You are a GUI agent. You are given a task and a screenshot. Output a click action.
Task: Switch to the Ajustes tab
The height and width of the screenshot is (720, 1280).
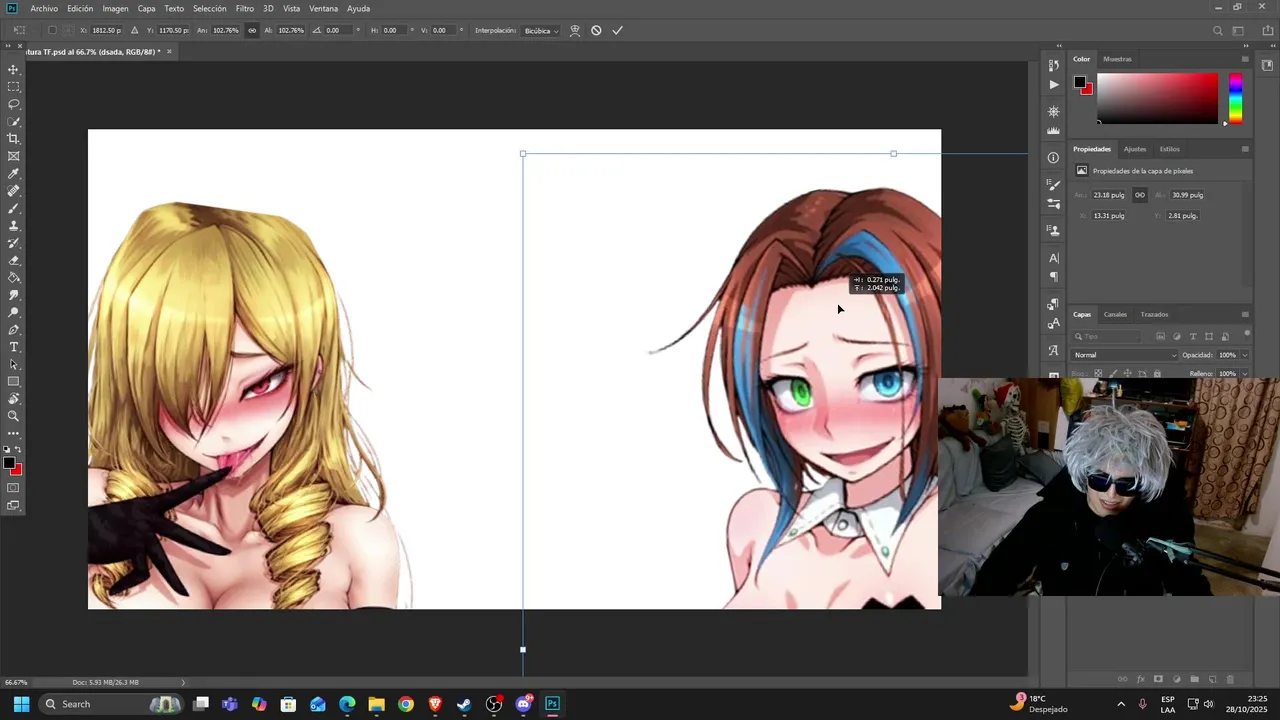(x=1135, y=149)
